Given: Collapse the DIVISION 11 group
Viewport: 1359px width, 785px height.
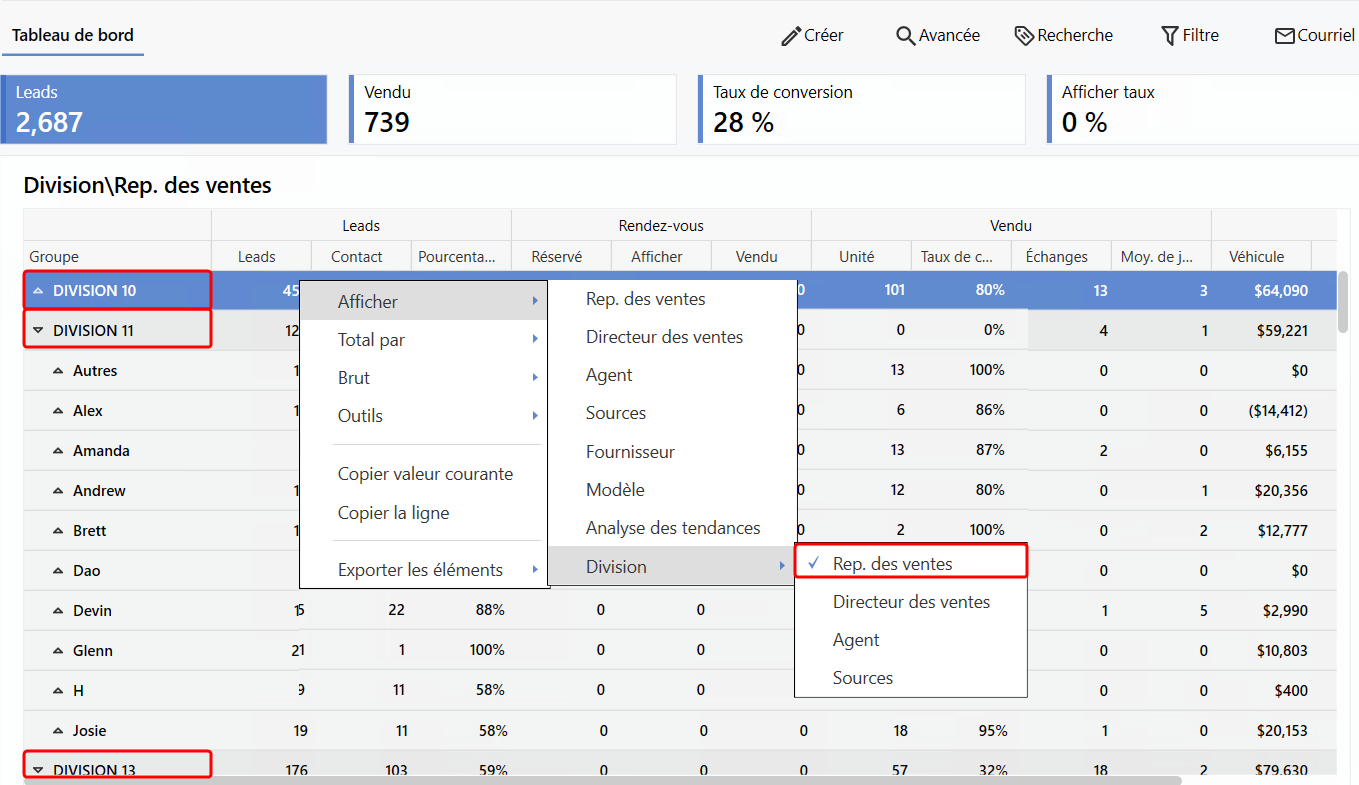Looking at the screenshot, I should [39, 331].
